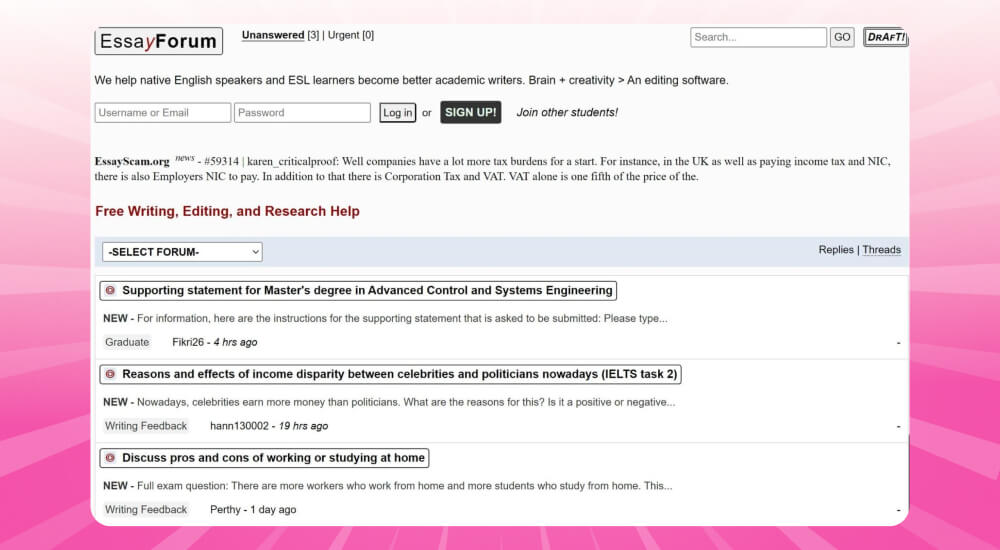
Task: Click the Password field
Action: 302,113
